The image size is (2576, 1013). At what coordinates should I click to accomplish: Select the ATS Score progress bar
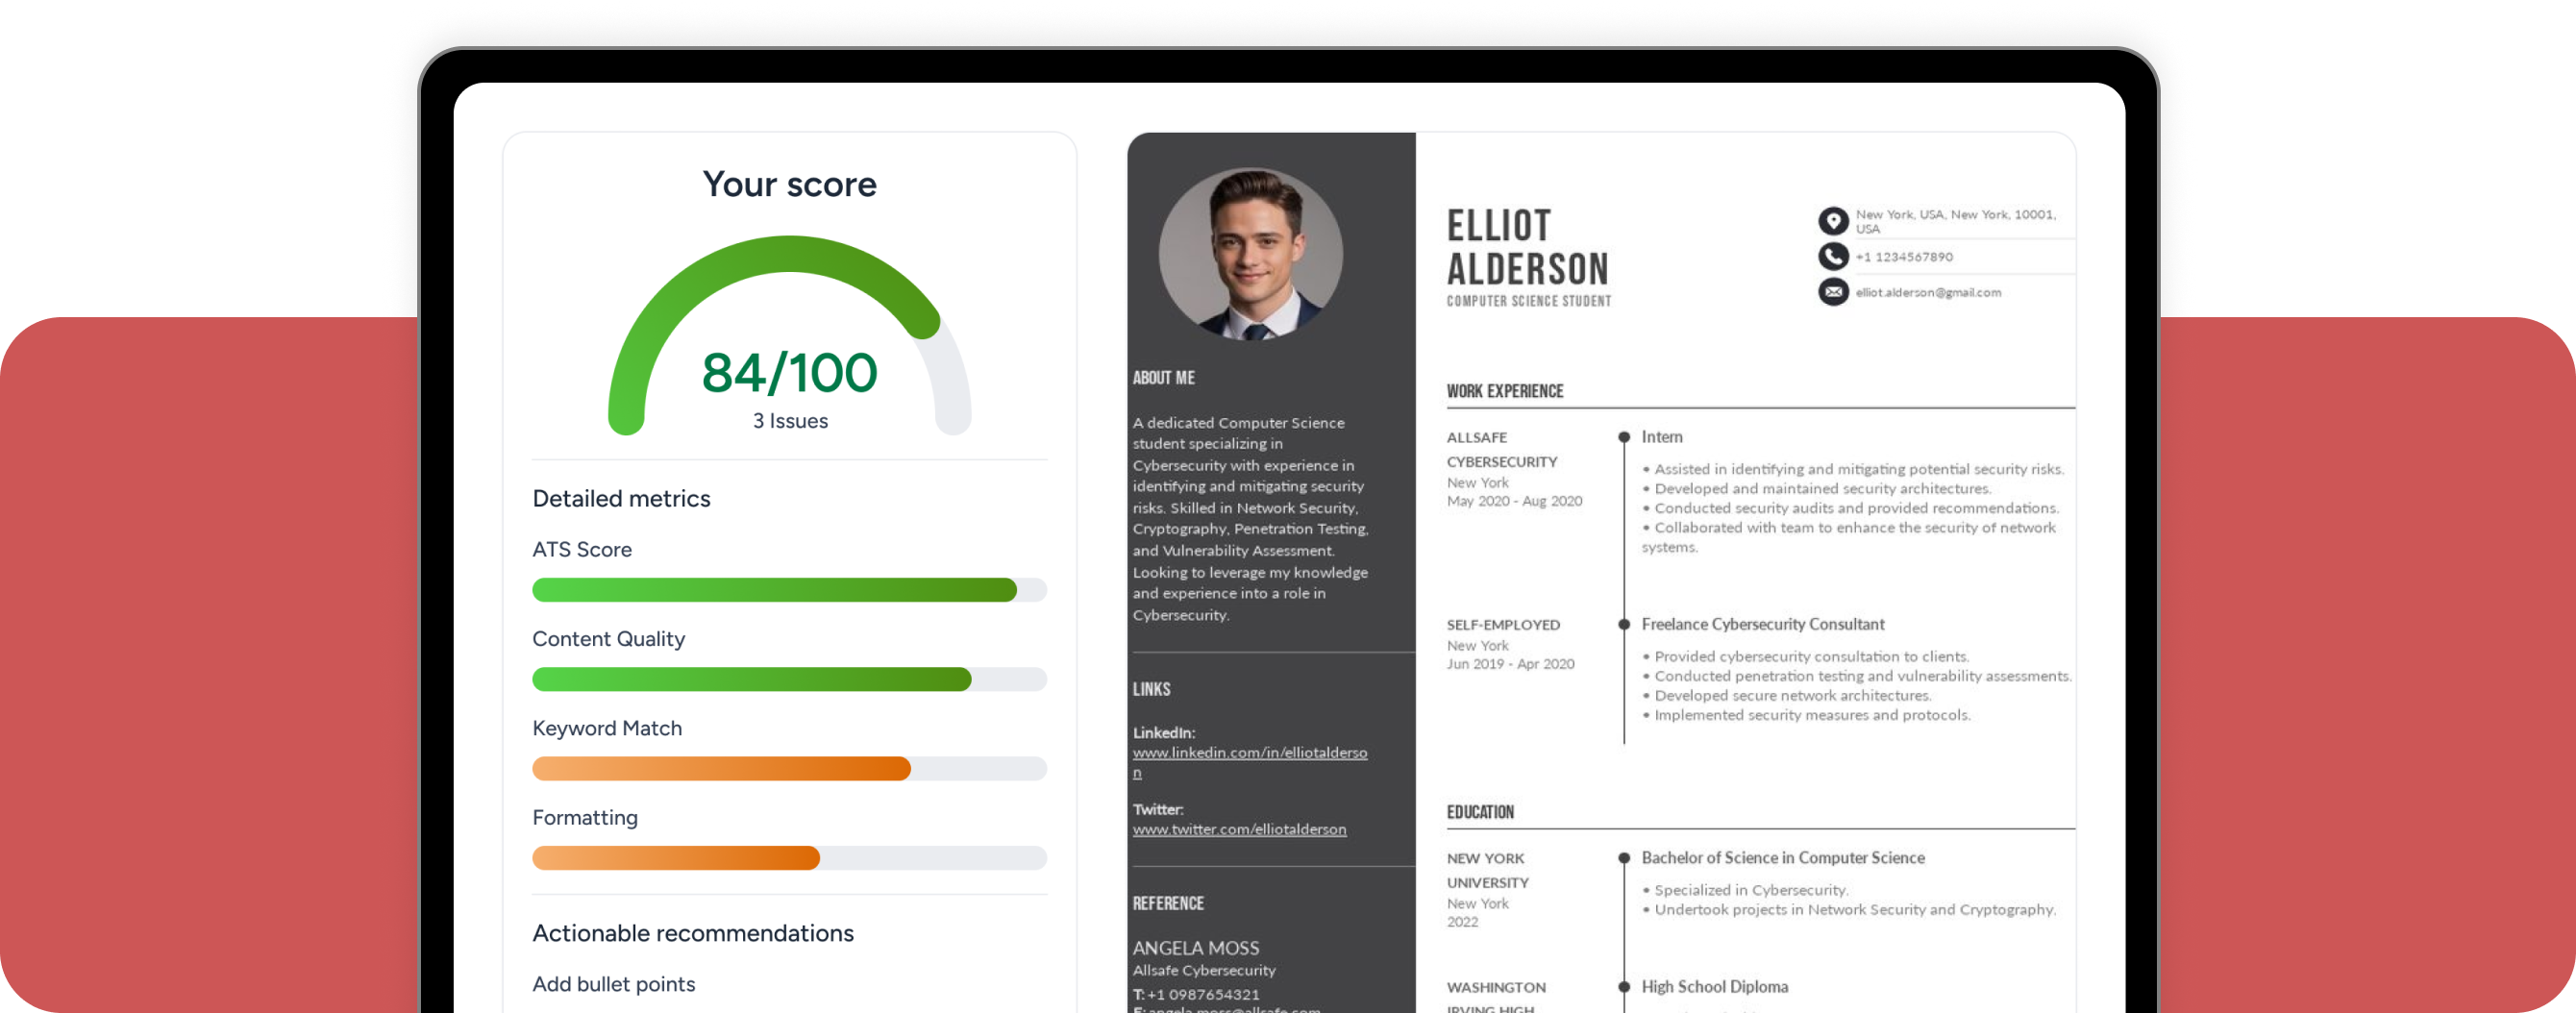point(789,590)
